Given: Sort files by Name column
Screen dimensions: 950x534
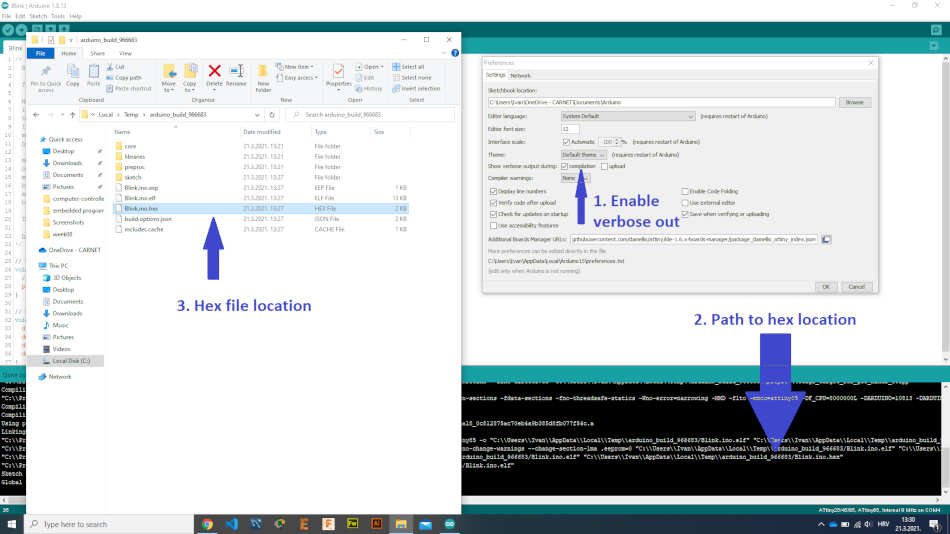Looking at the screenshot, I should click(122, 132).
